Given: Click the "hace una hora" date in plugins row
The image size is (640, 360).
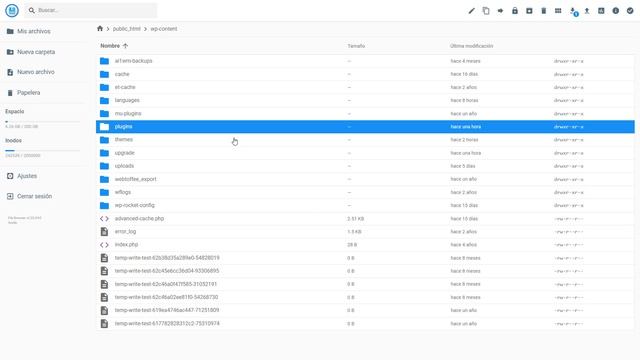Looking at the screenshot, I should tap(466, 127).
